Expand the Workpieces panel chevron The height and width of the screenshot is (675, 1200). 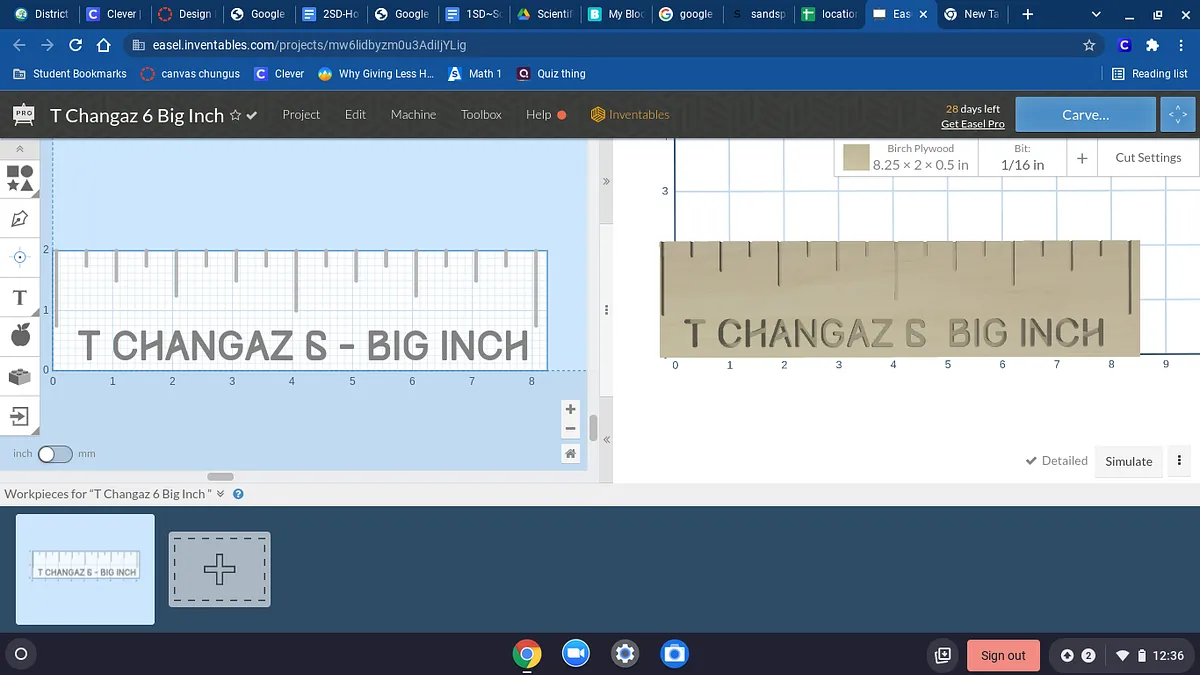pyautogui.click(x=221, y=494)
